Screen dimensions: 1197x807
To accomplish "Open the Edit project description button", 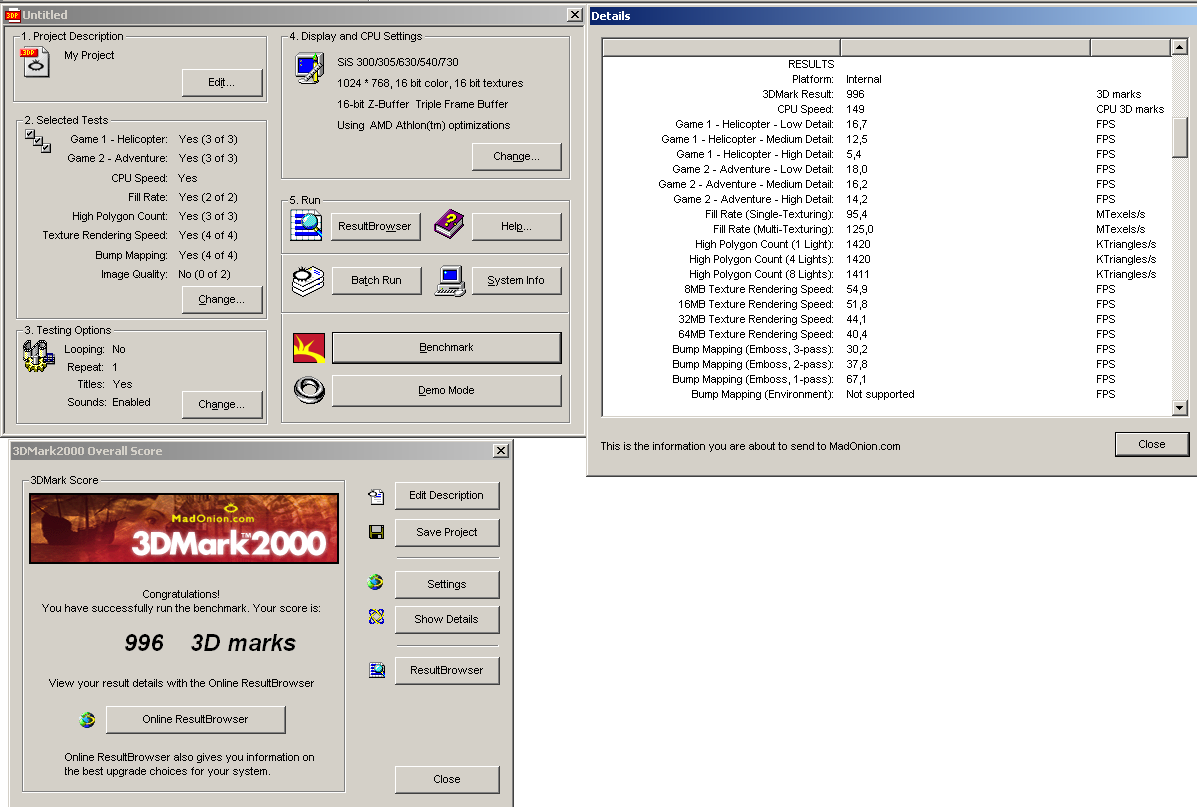I will click(x=222, y=82).
